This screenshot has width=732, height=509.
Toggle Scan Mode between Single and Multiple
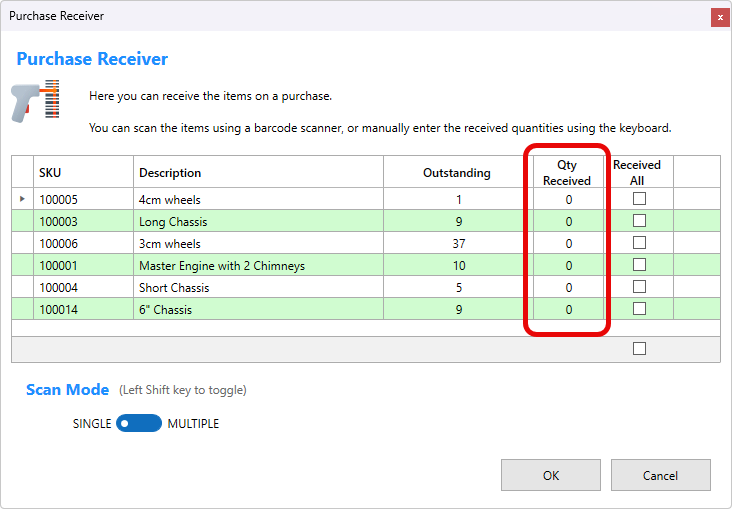click(x=139, y=424)
